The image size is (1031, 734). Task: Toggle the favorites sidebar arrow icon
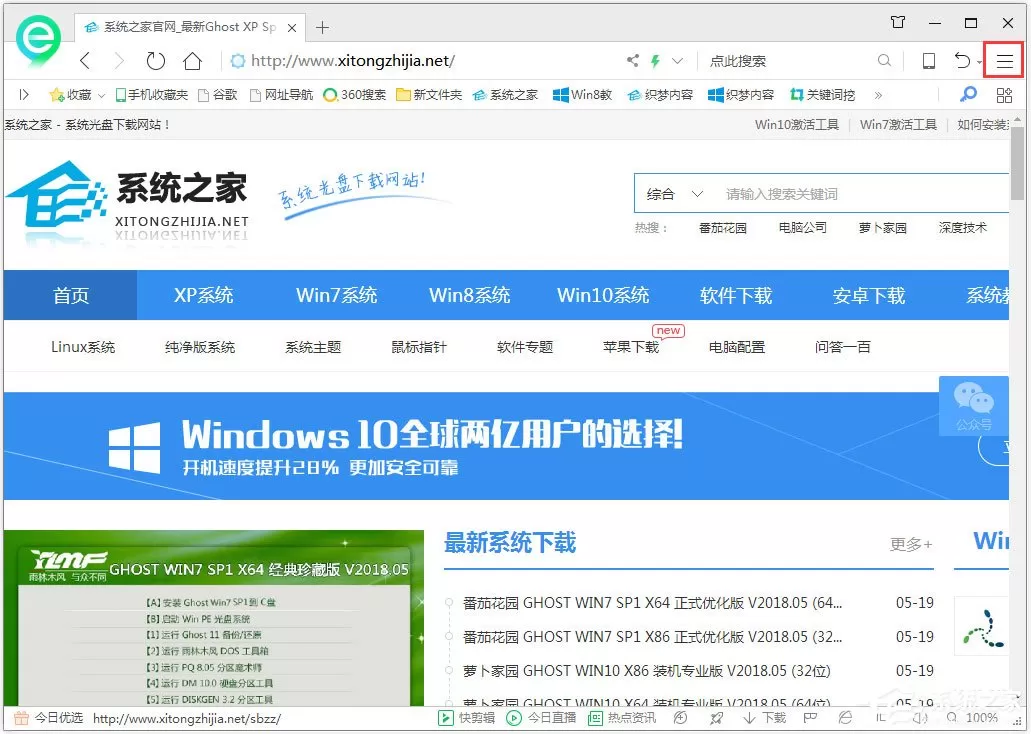coord(24,95)
